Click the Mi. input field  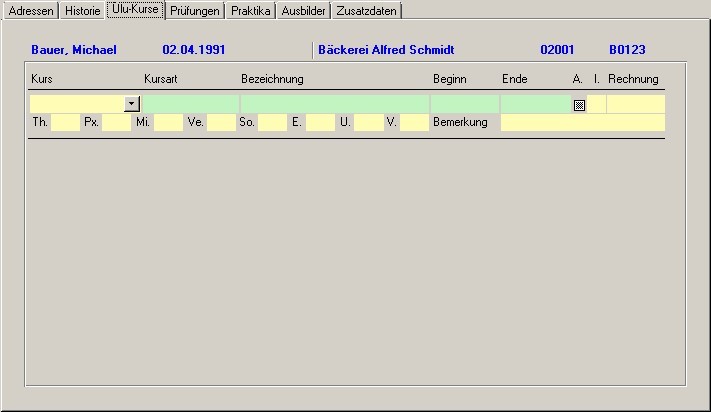click(168, 122)
